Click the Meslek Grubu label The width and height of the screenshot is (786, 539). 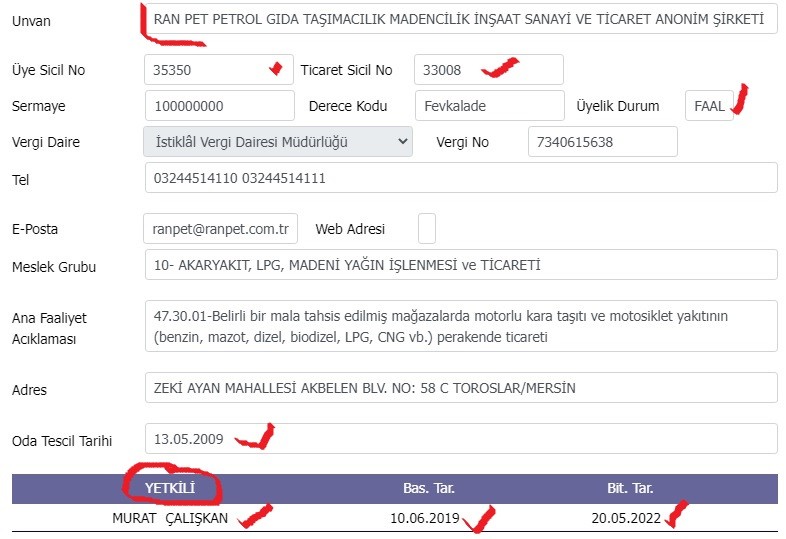54,266
